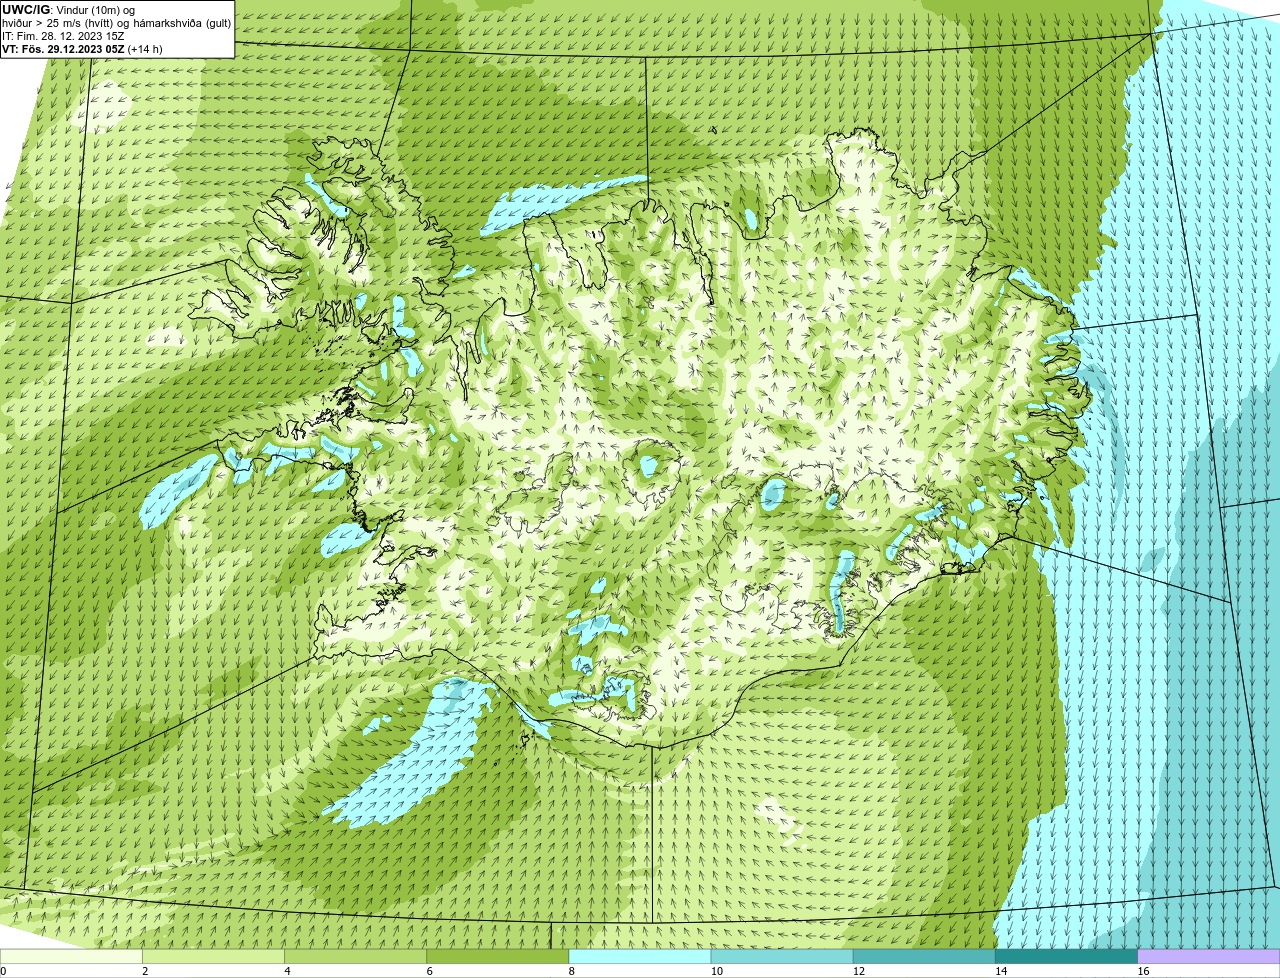Image resolution: width=1280 pixels, height=978 pixels.
Task: Click the 2–4 m/s light green legend swatch
Action: (213, 956)
